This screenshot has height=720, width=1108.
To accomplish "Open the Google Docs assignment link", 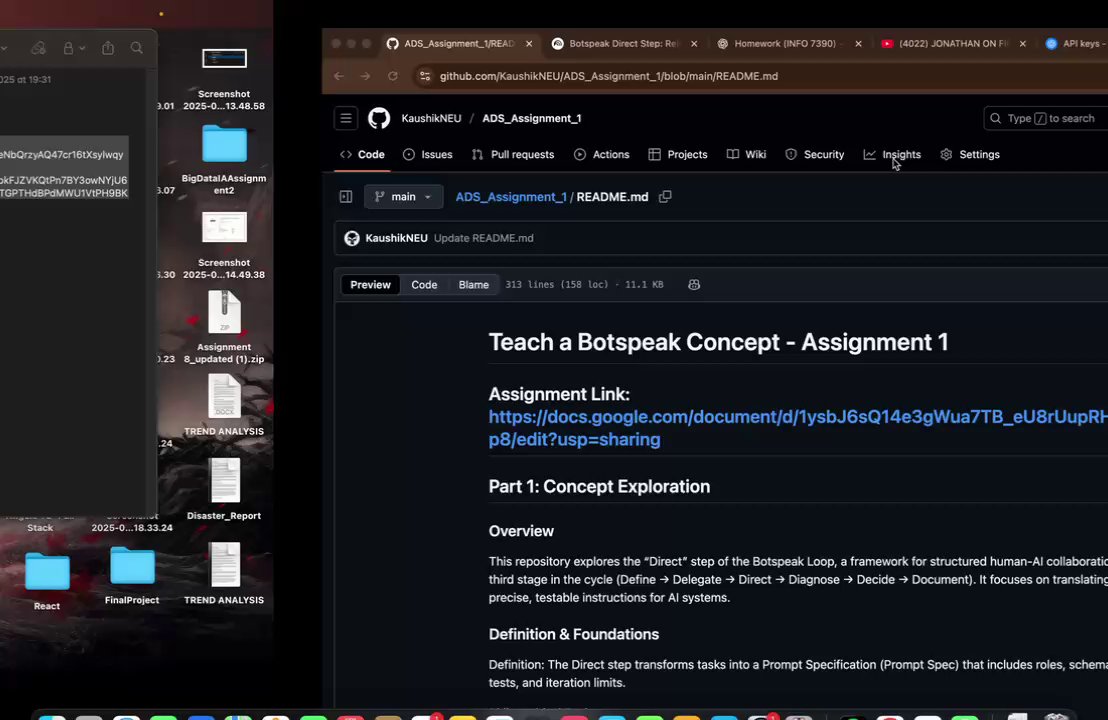I will coord(798,427).
